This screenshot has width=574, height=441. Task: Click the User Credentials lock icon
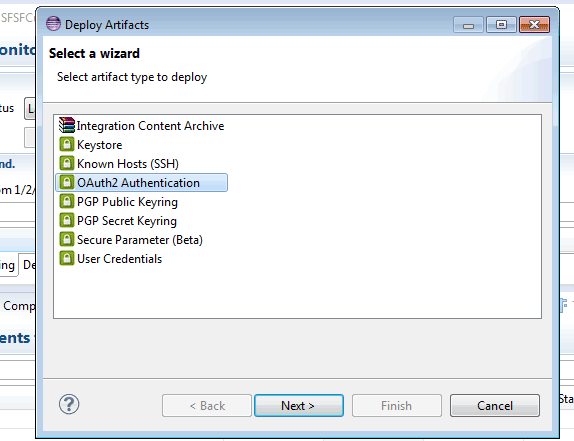[x=67, y=258]
